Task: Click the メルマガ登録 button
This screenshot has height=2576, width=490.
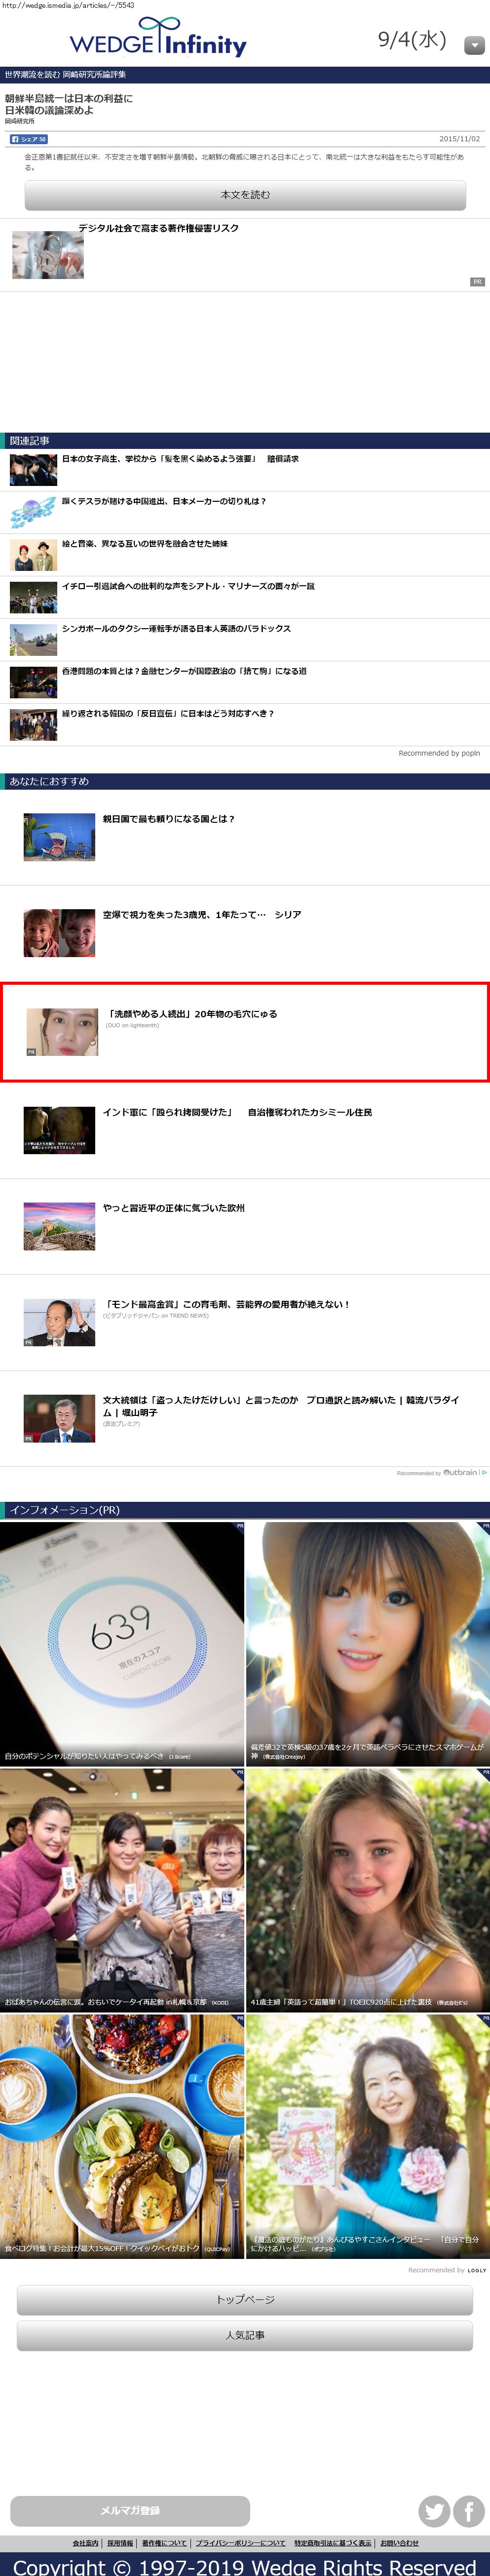Action: (x=130, y=2511)
